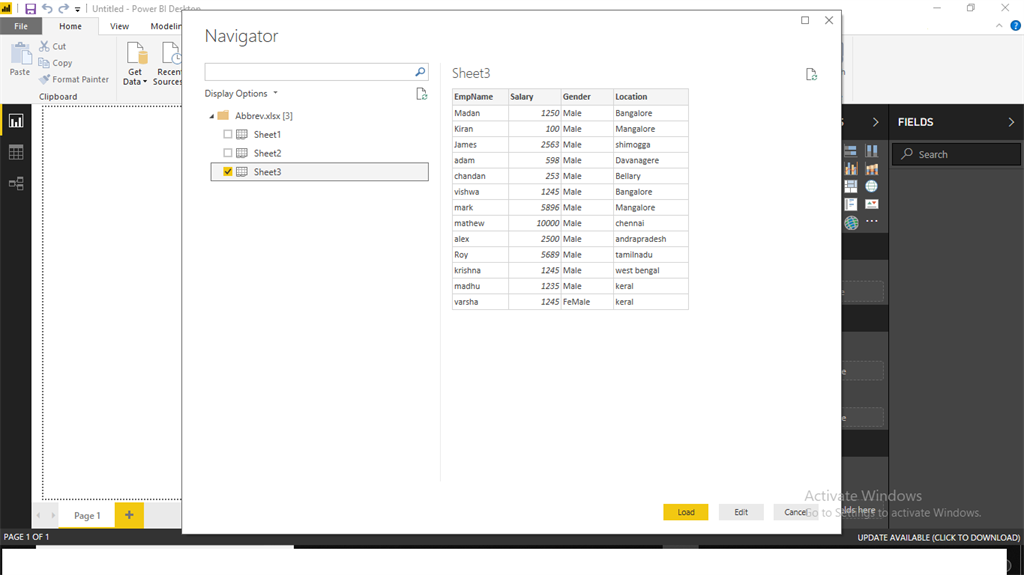Select Sheet2 in the Navigator tree

click(x=267, y=153)
